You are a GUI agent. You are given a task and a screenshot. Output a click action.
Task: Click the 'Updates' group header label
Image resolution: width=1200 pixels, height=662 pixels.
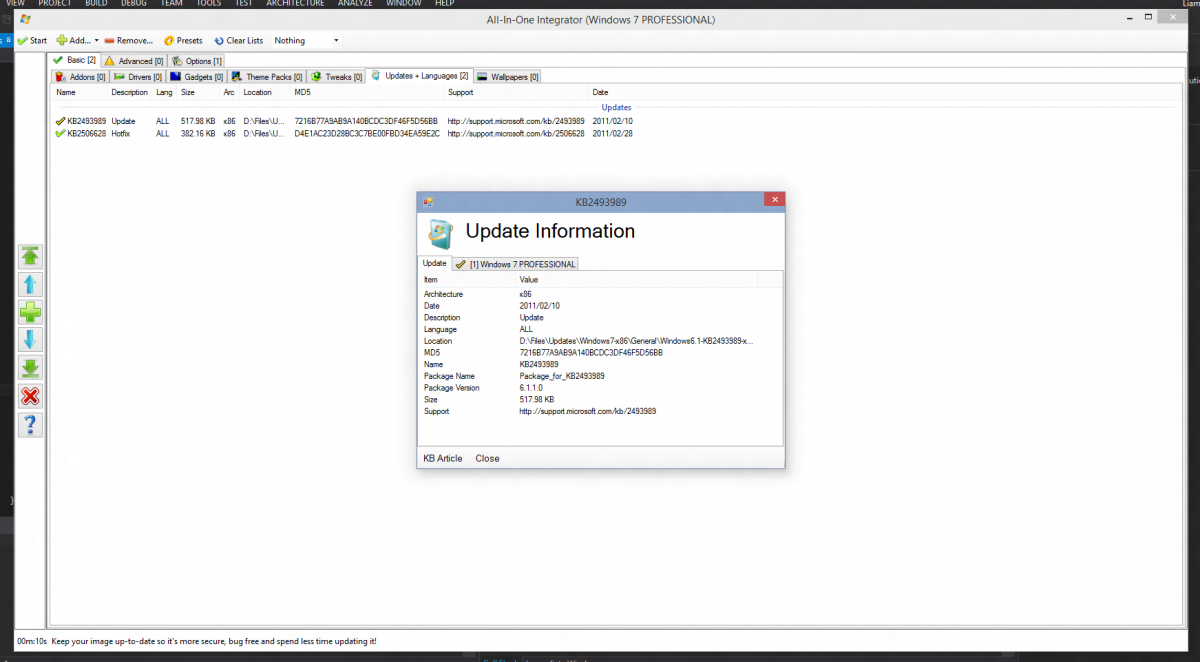616,107
